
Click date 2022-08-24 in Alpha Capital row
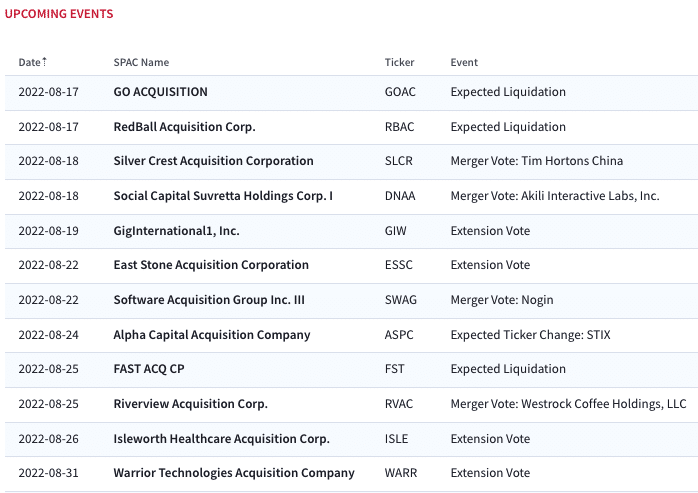49,335
